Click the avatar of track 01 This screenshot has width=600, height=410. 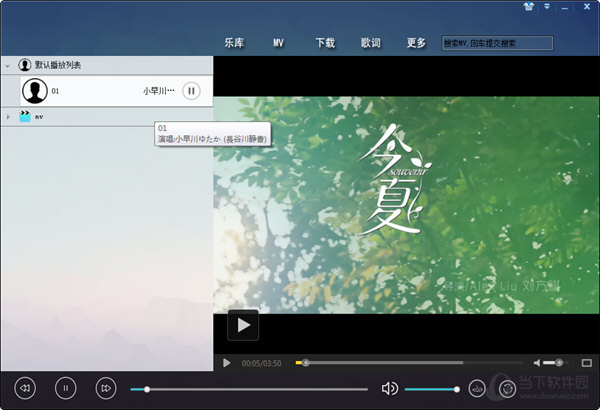click(35, 91)
